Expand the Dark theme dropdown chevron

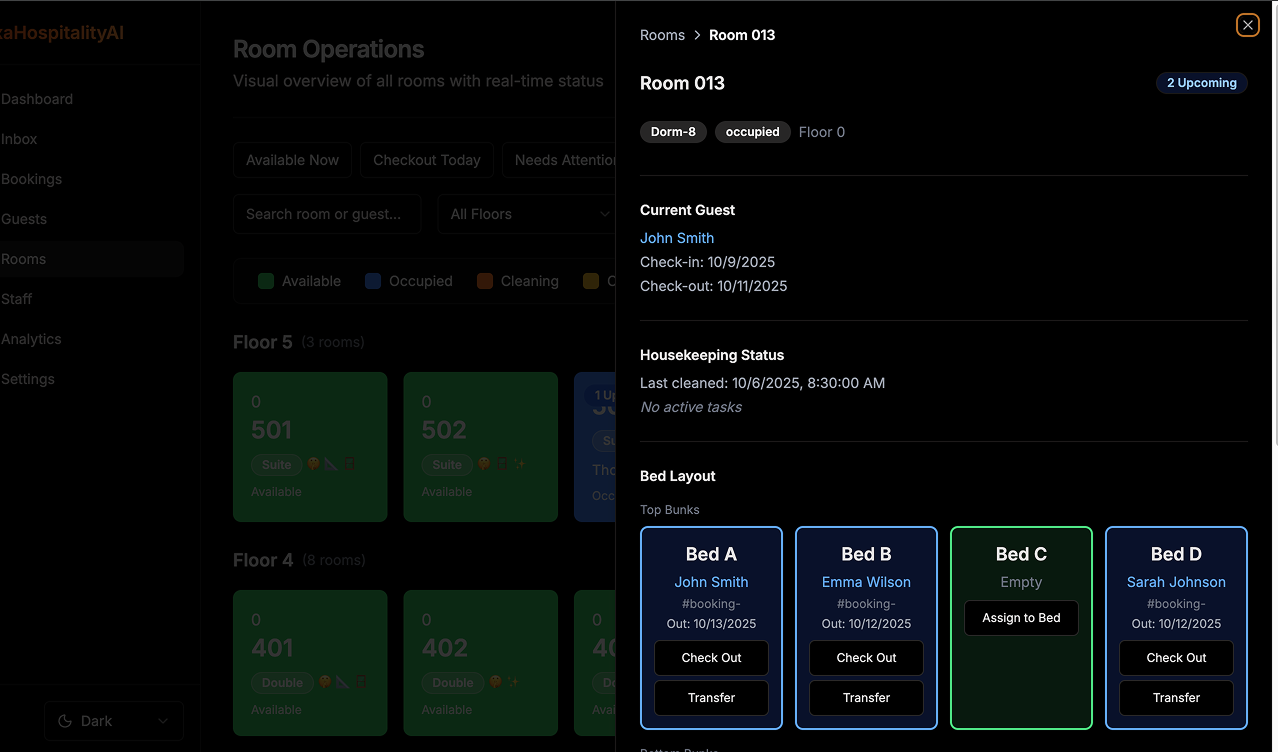tap(164, 721)
